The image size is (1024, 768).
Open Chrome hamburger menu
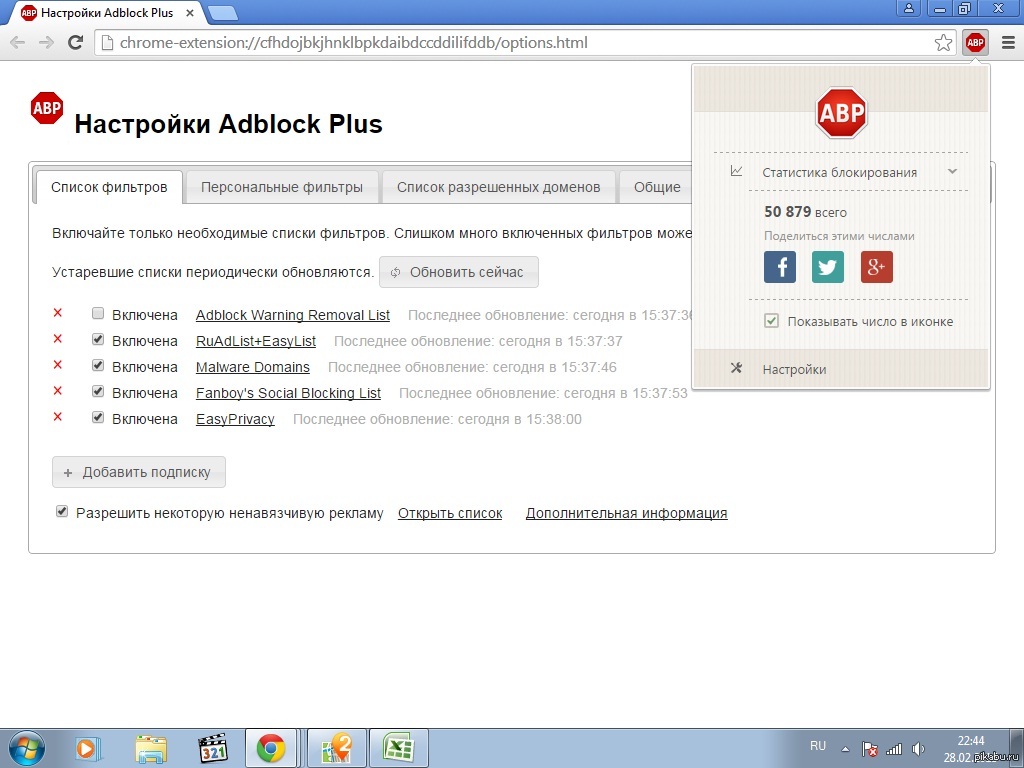pyautogui.click(x=1008, y=43)
